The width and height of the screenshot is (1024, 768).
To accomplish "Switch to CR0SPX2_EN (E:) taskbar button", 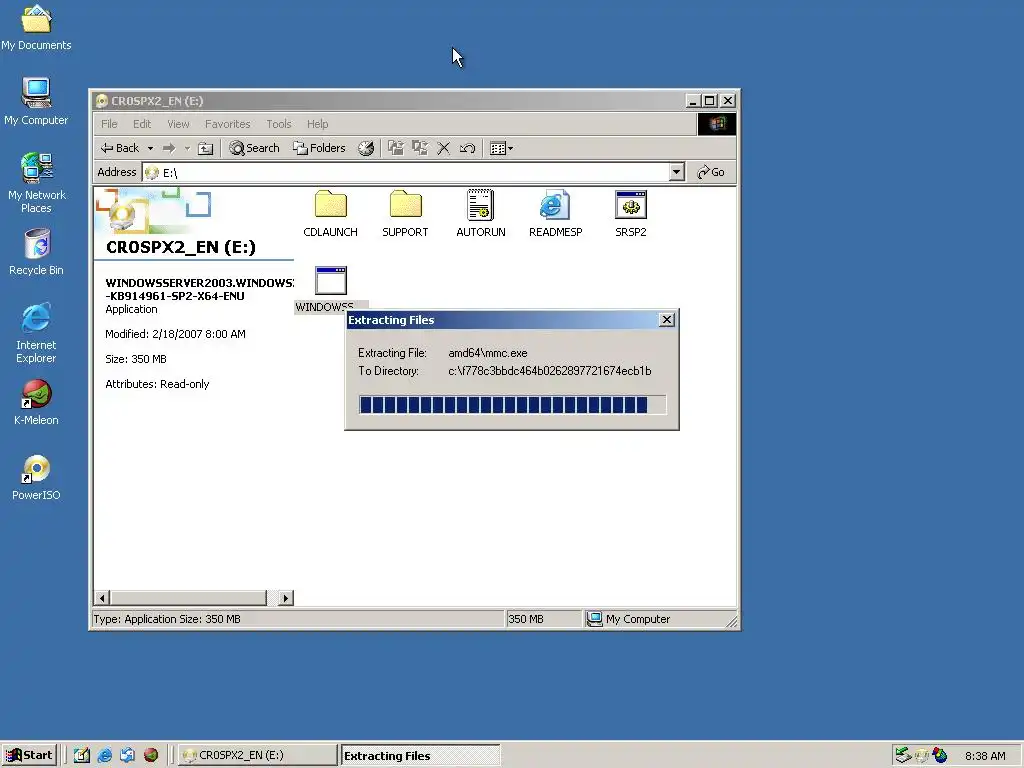I will point(257,755).
